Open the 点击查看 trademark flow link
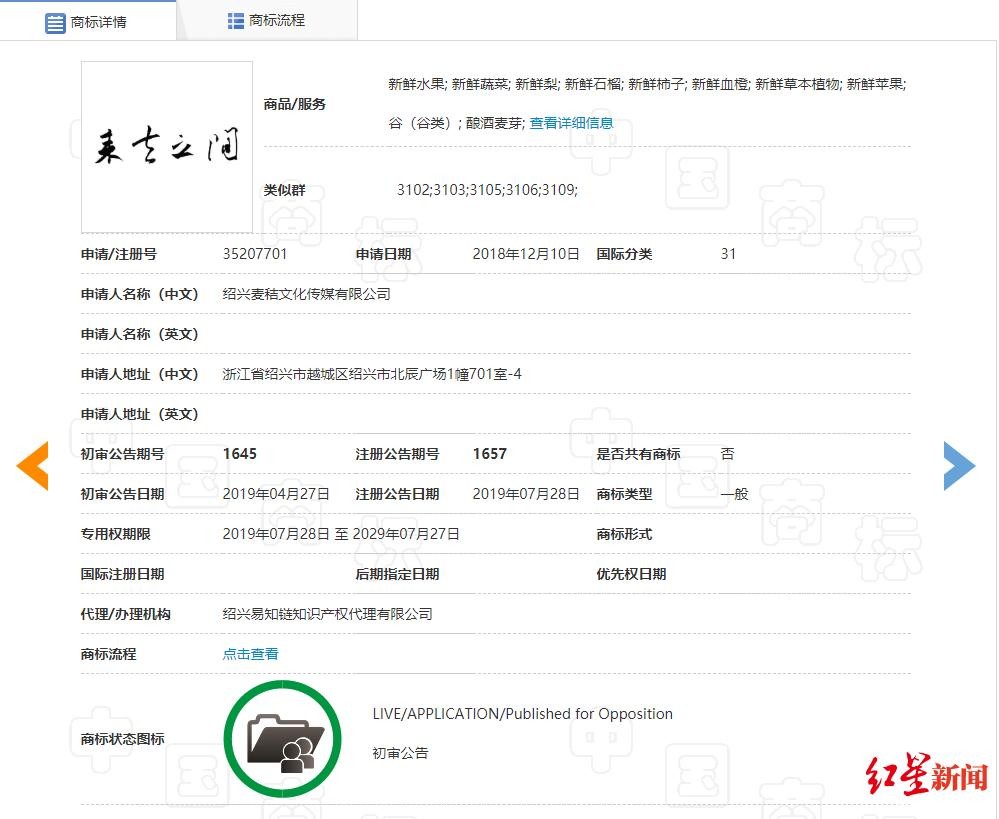Viewport: 999px width, 819px height. (250, 654)
